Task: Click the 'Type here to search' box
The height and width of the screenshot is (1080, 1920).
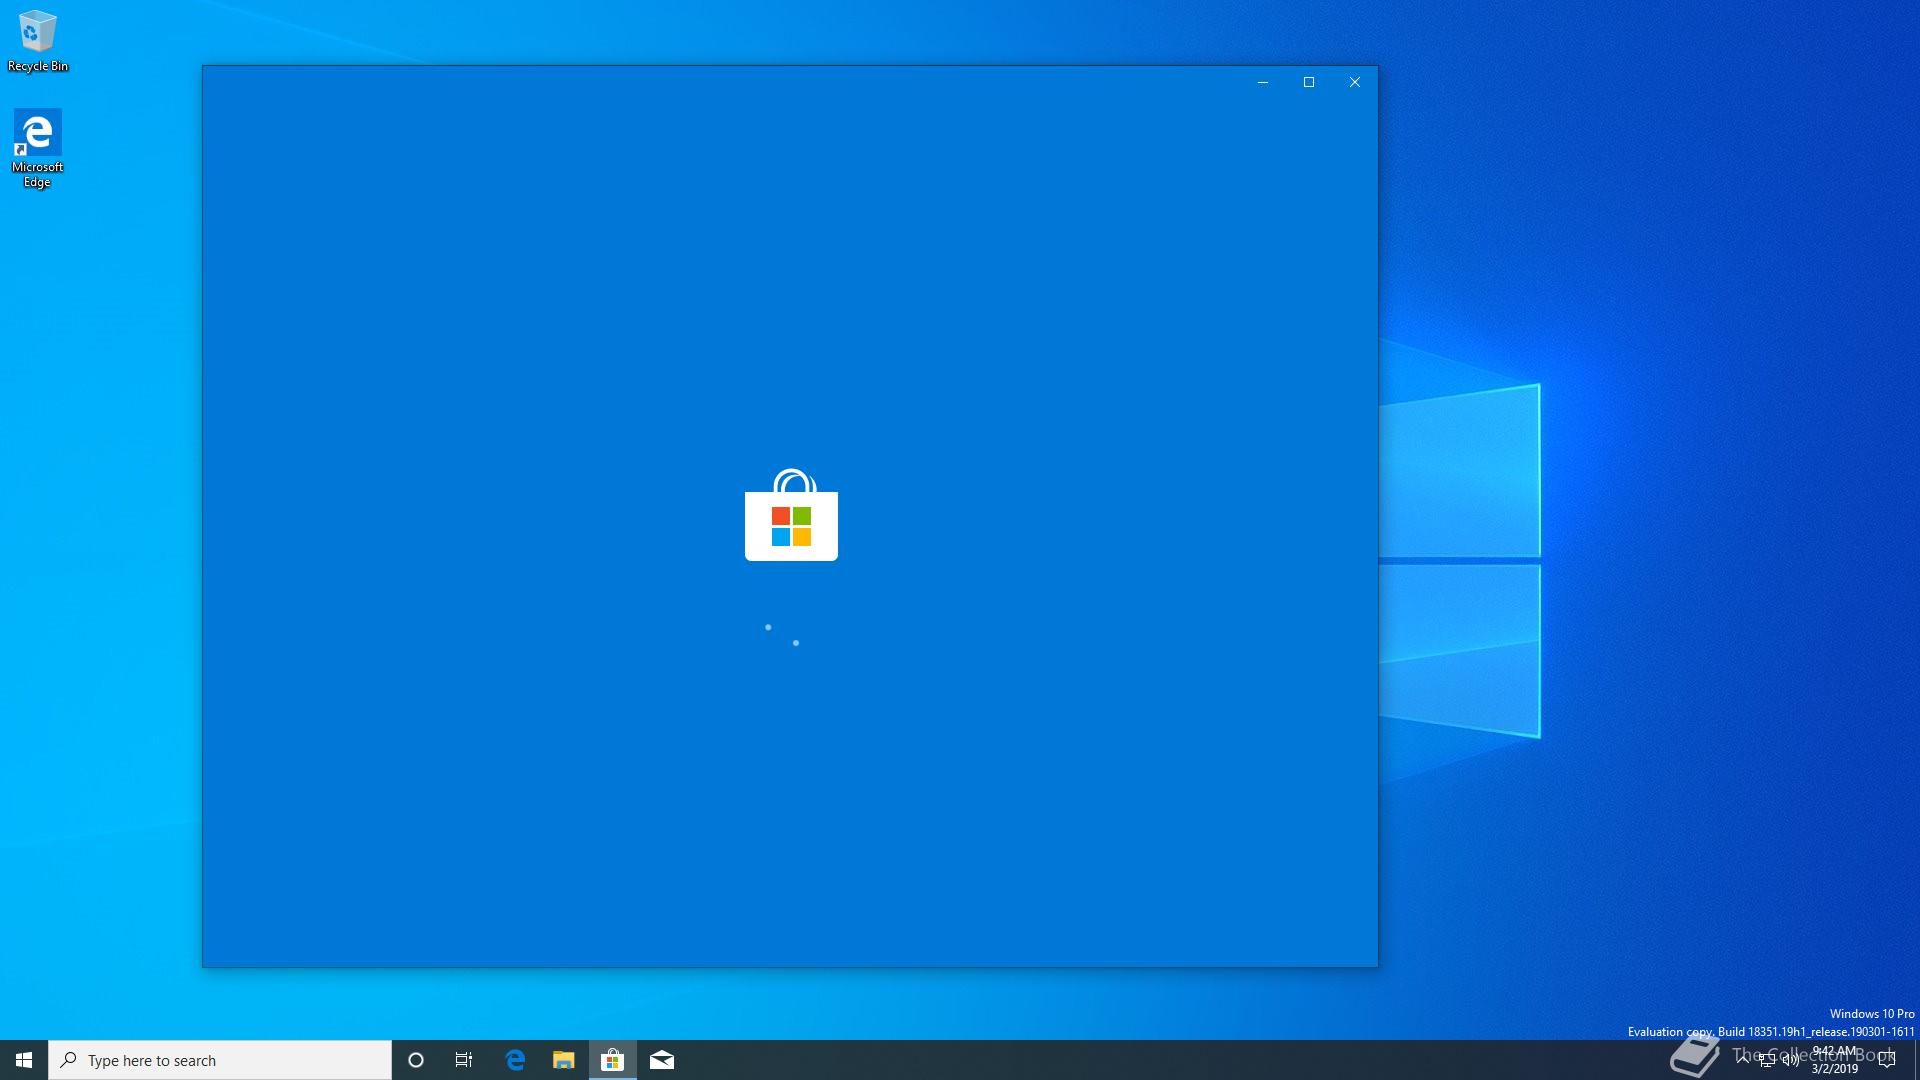Action: 220,1060
